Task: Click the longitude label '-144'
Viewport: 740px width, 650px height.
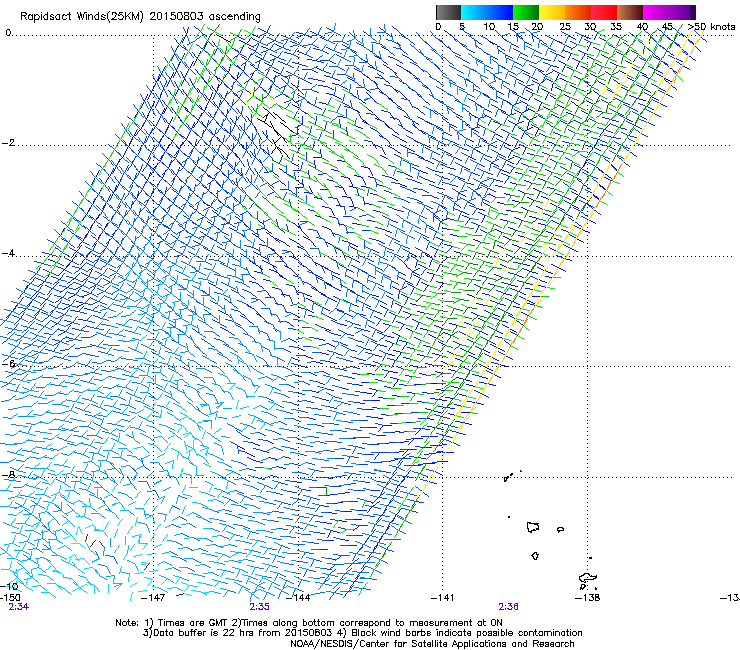Action: (x=299, y=598)
